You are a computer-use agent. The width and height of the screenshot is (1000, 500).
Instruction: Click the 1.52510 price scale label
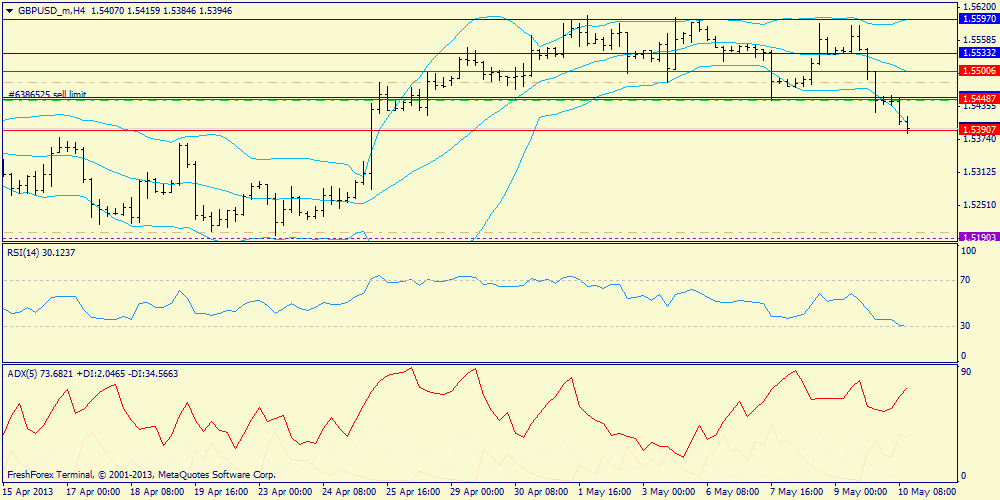(976, 205)
